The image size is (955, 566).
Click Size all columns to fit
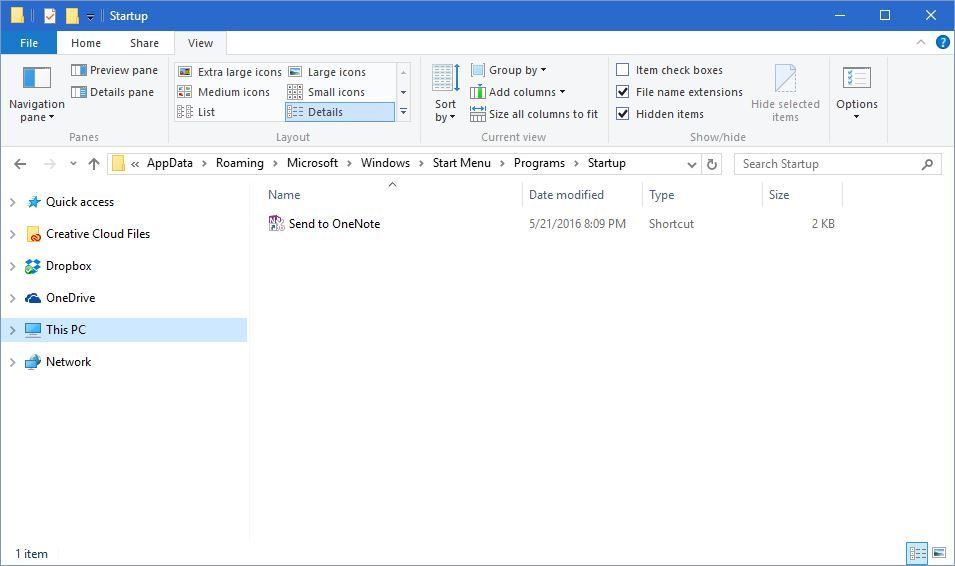(x=534, y=114)
